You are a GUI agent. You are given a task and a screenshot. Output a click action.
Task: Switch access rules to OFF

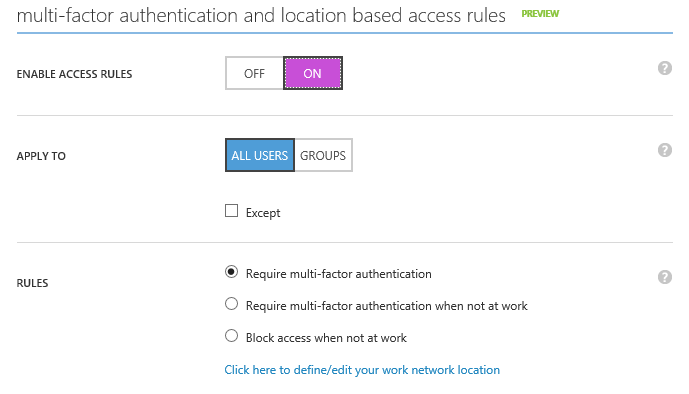click(254, 73)
